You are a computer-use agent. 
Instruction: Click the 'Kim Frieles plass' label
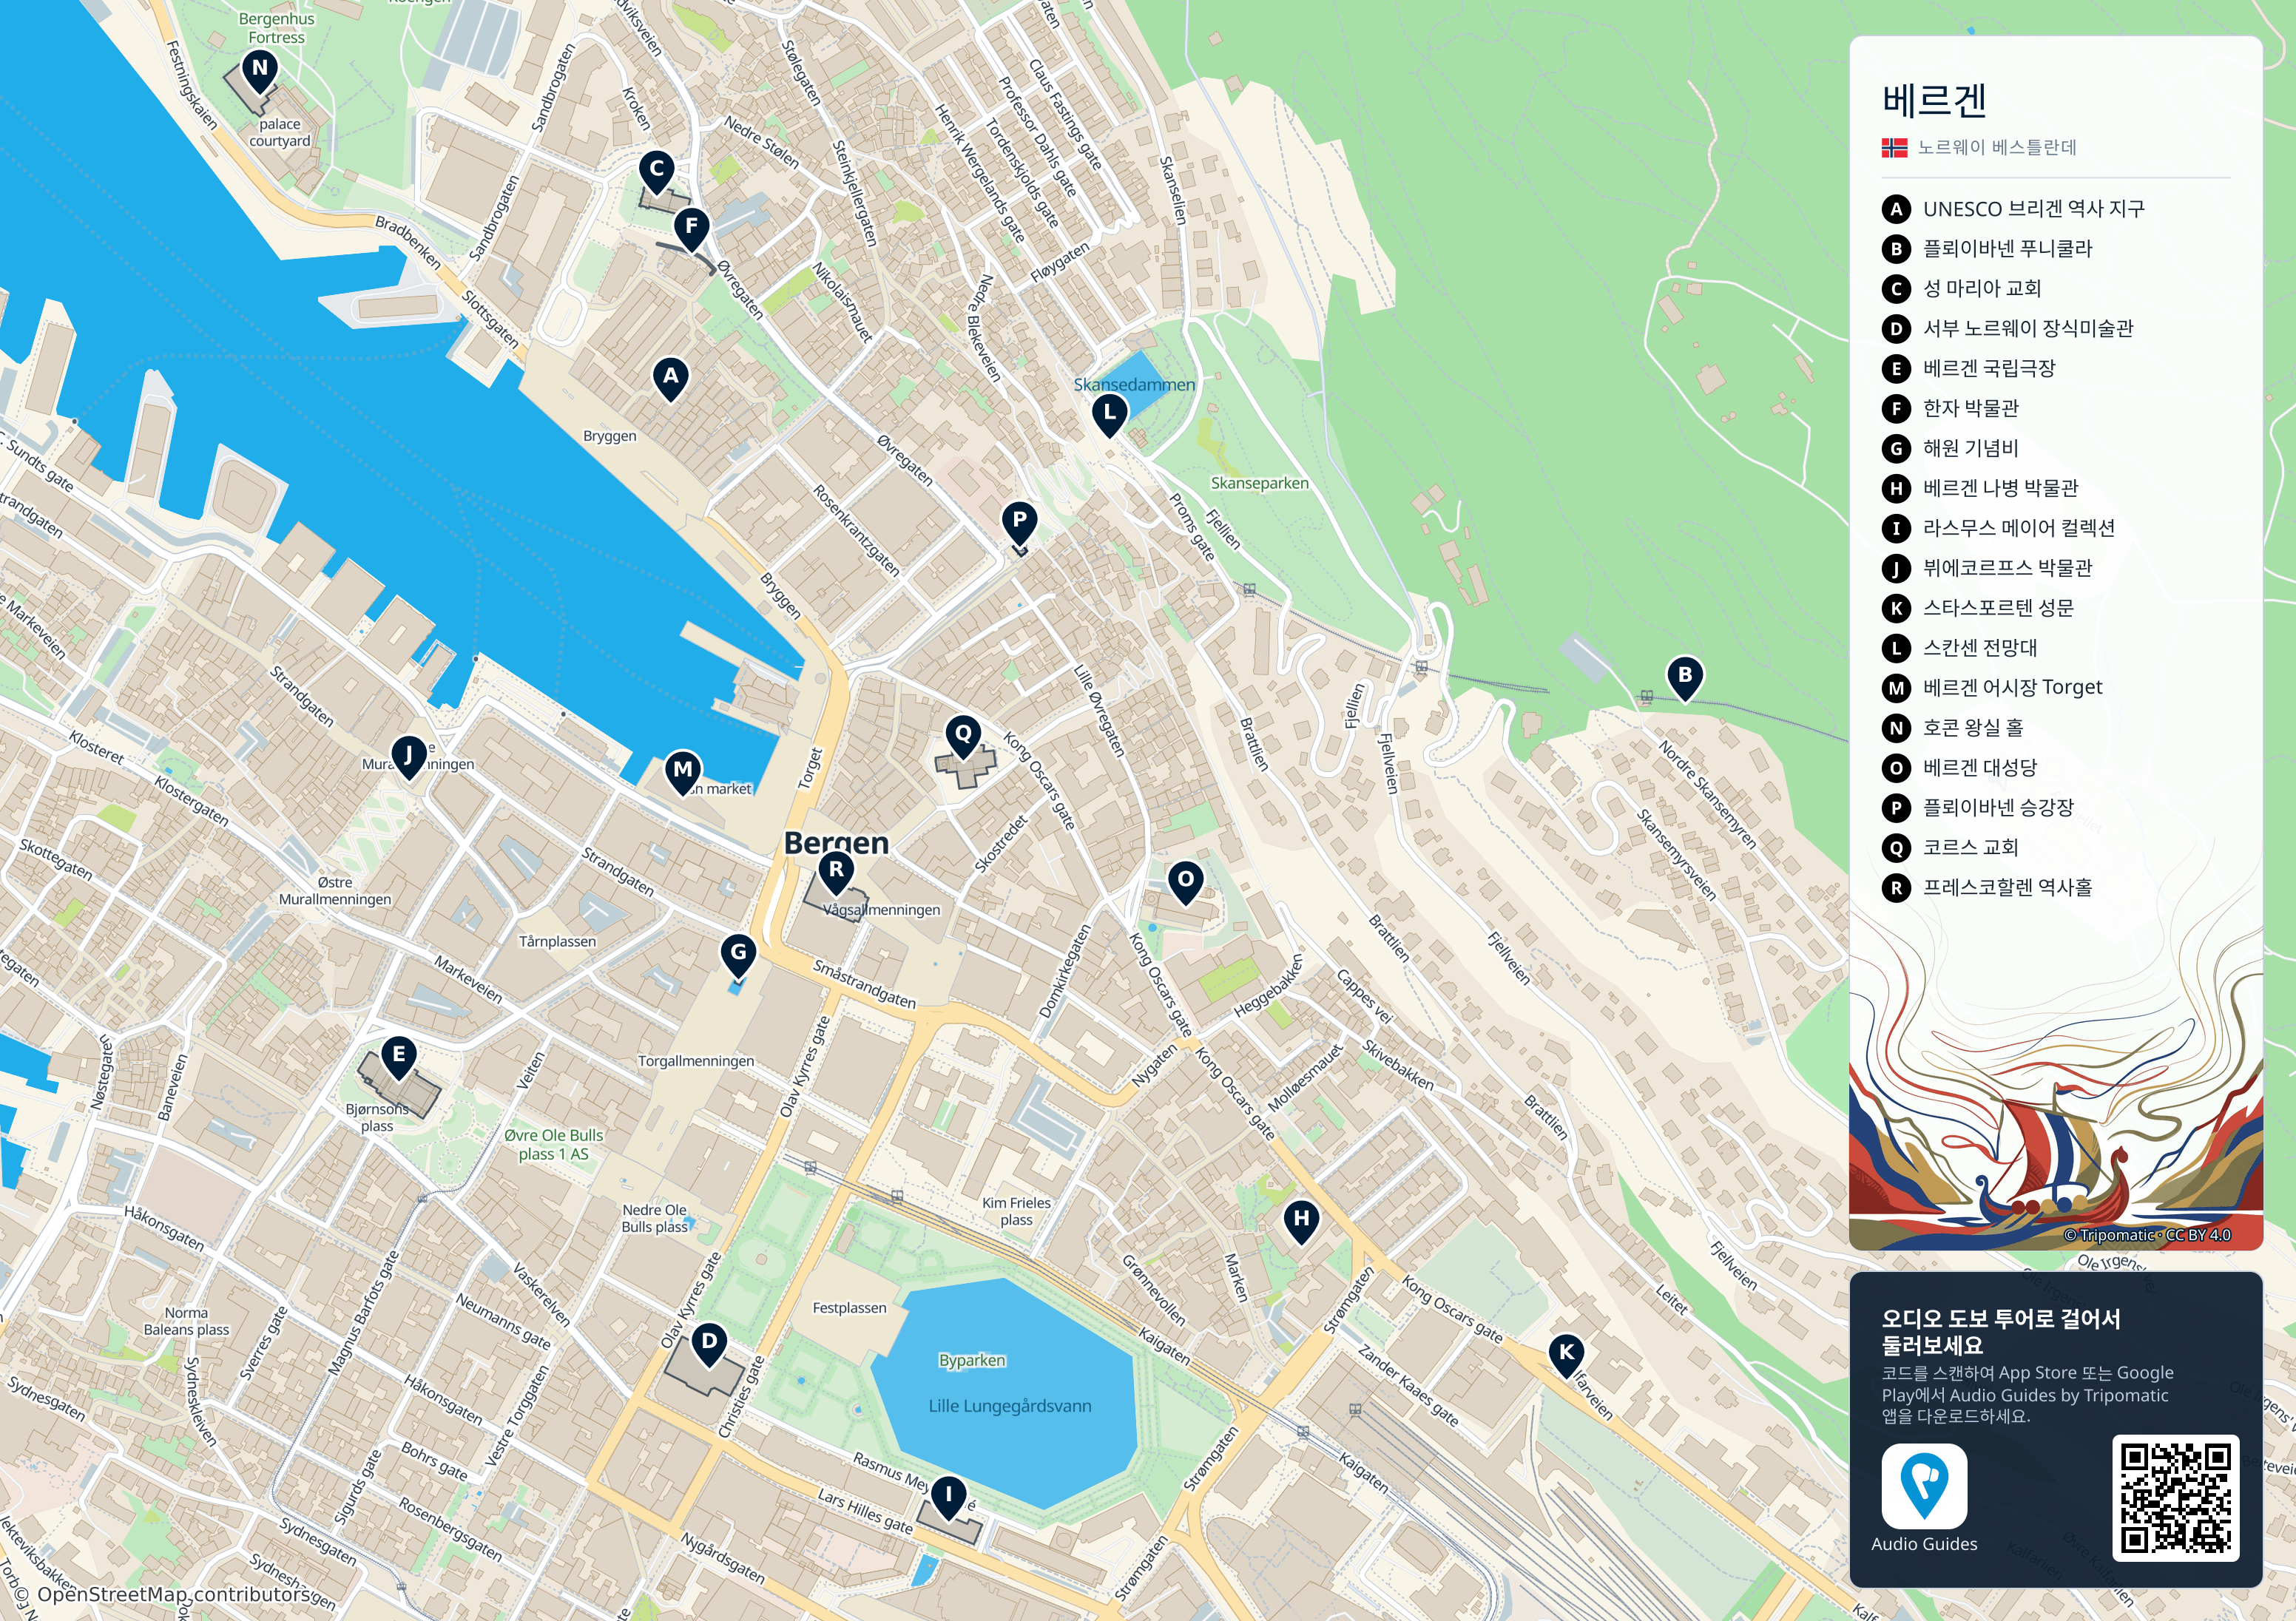1016,1211
